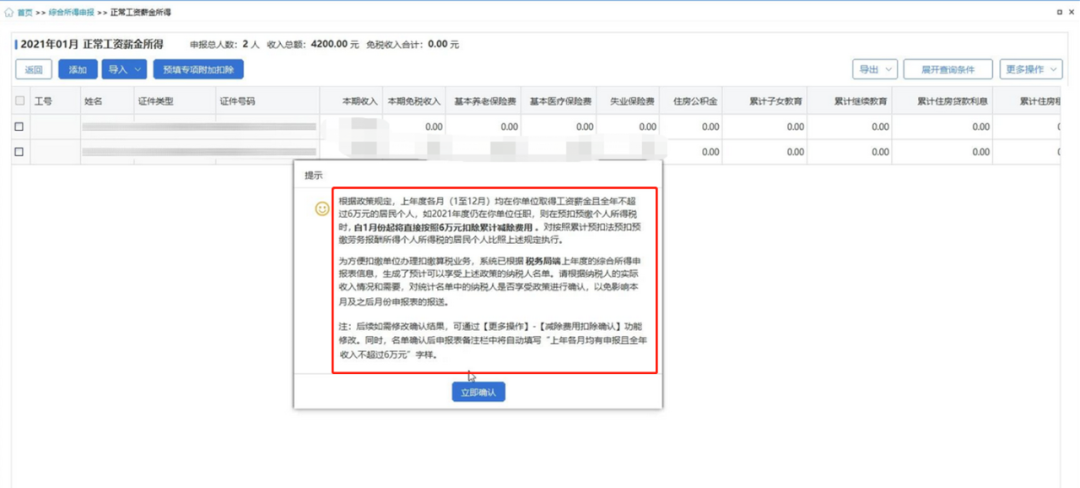This screenshot has width=1080, height=488.
Task: Click the 添加 button
Action: [x=78, y=70]
